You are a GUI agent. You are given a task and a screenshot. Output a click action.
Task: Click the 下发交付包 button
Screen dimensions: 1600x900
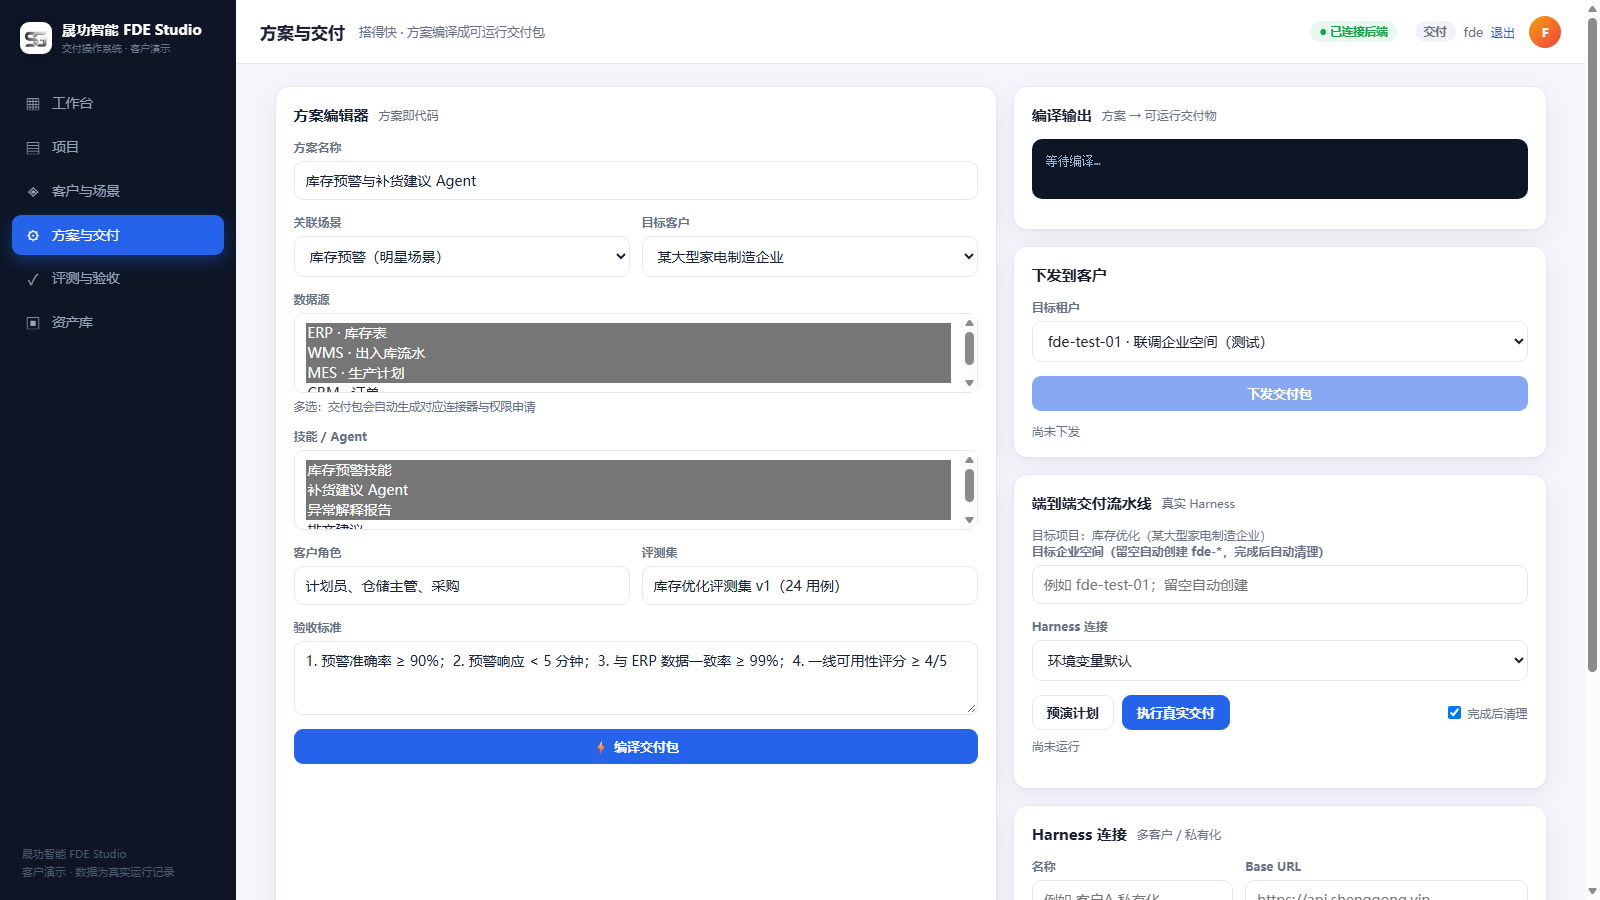click(1280, 394)
